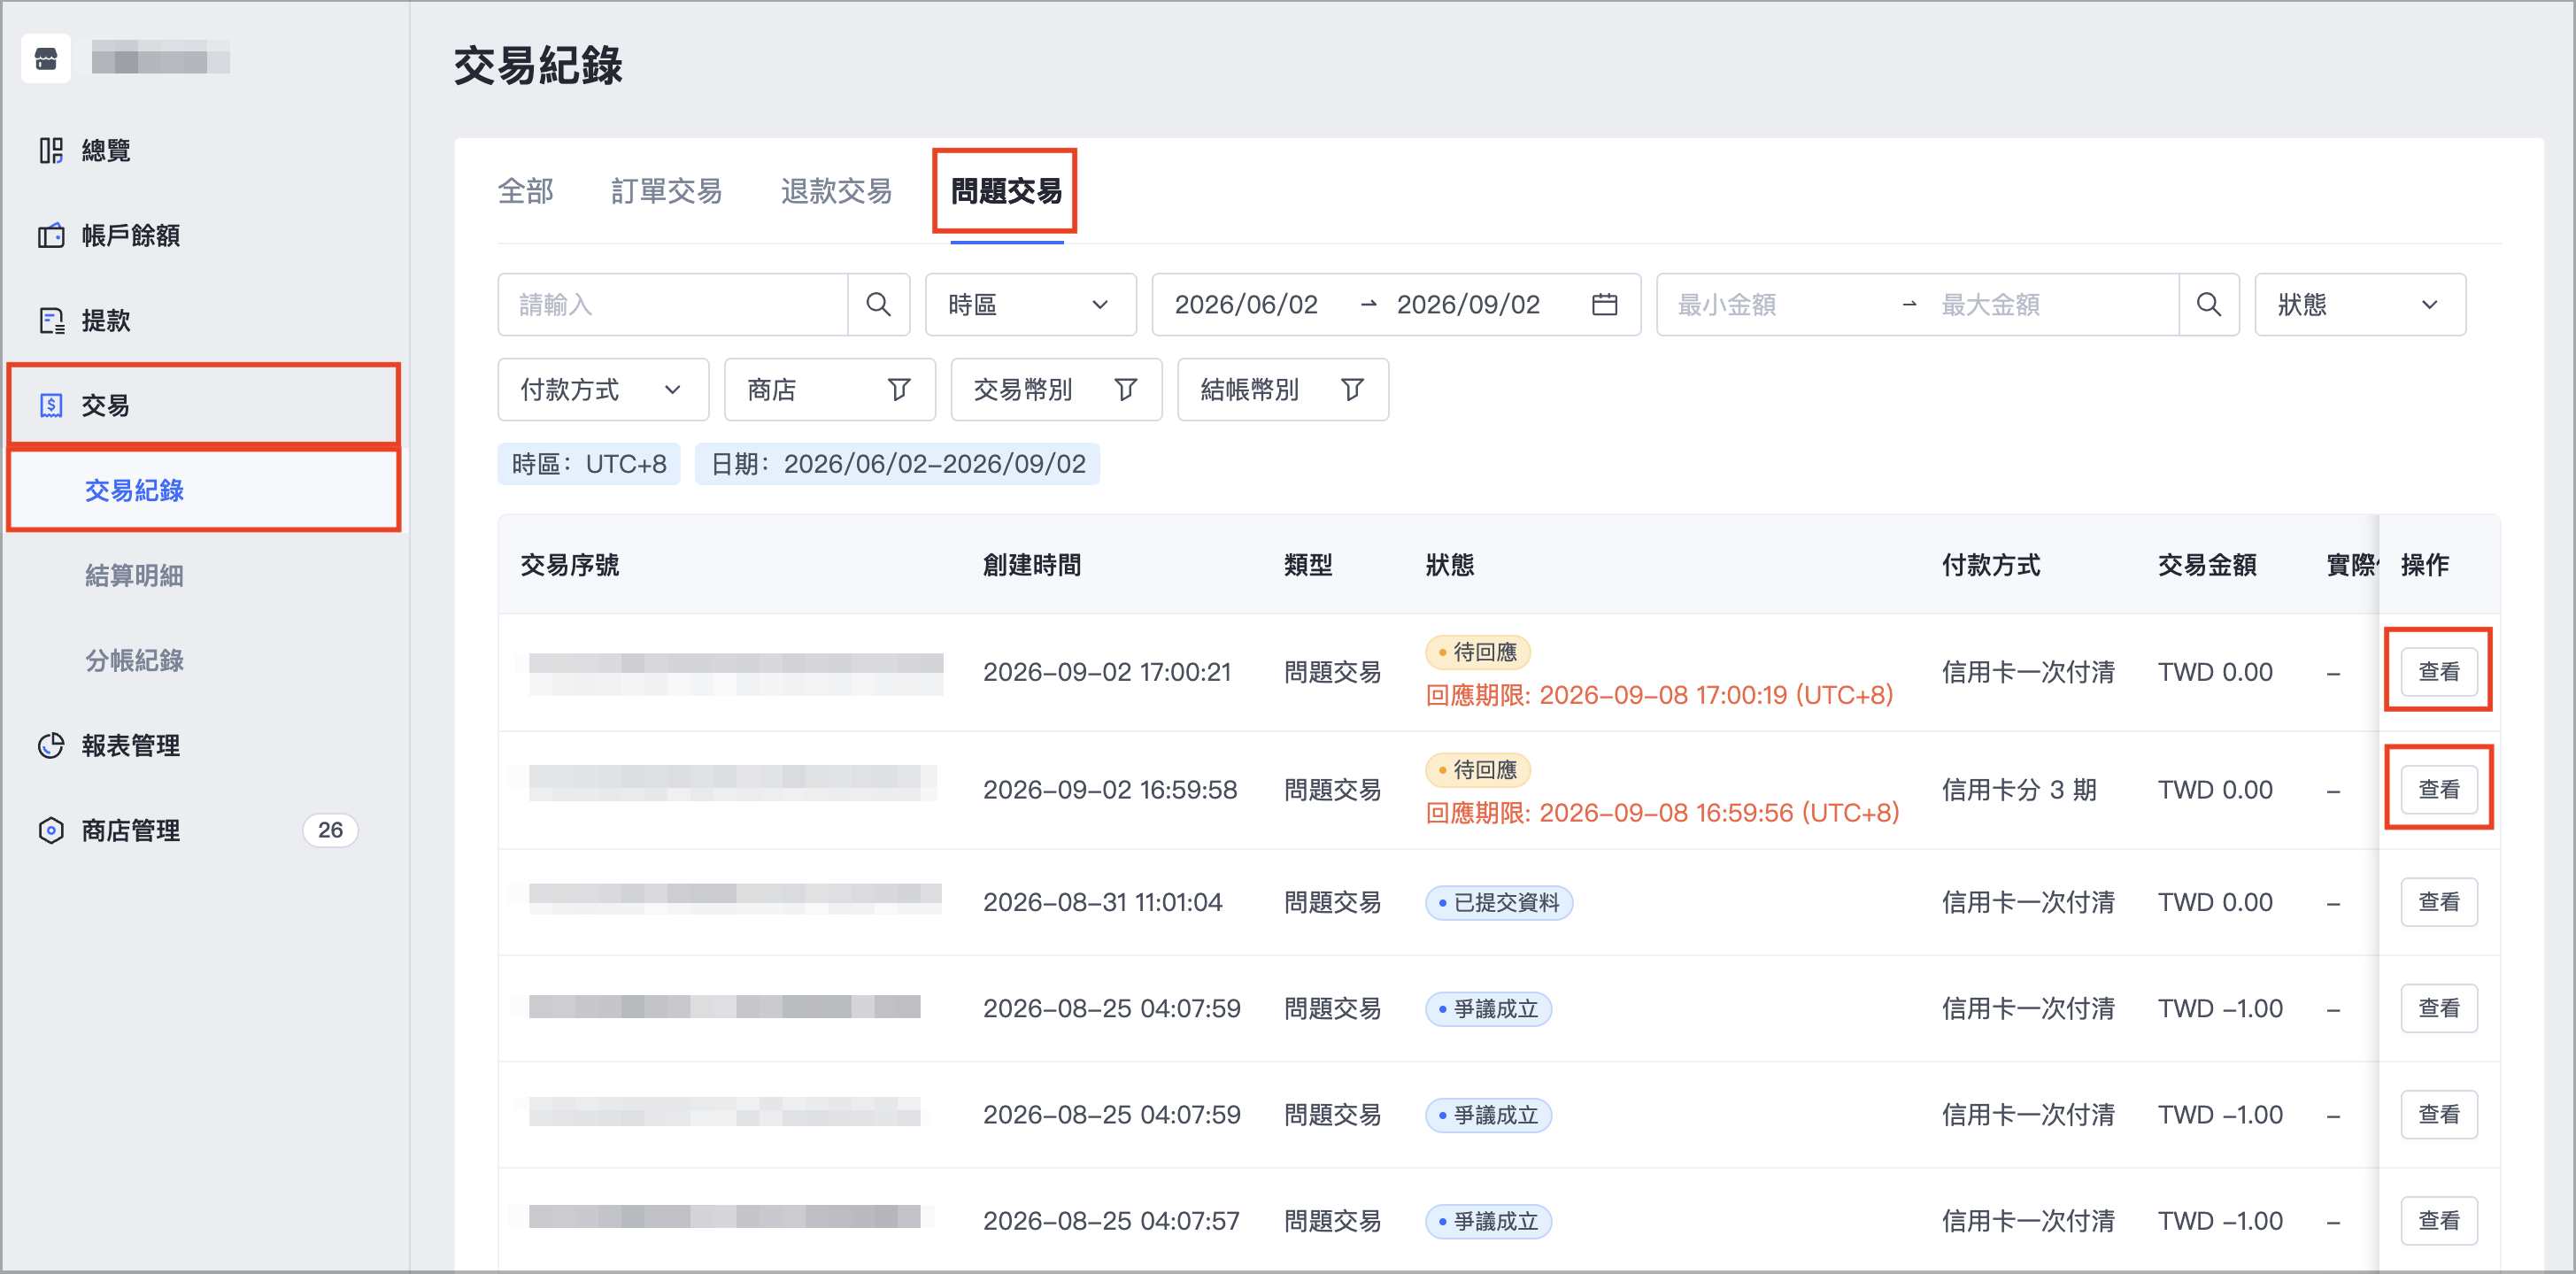
Task: Switch to the 退款交易 tab
Action: click(x=836, y=191)
